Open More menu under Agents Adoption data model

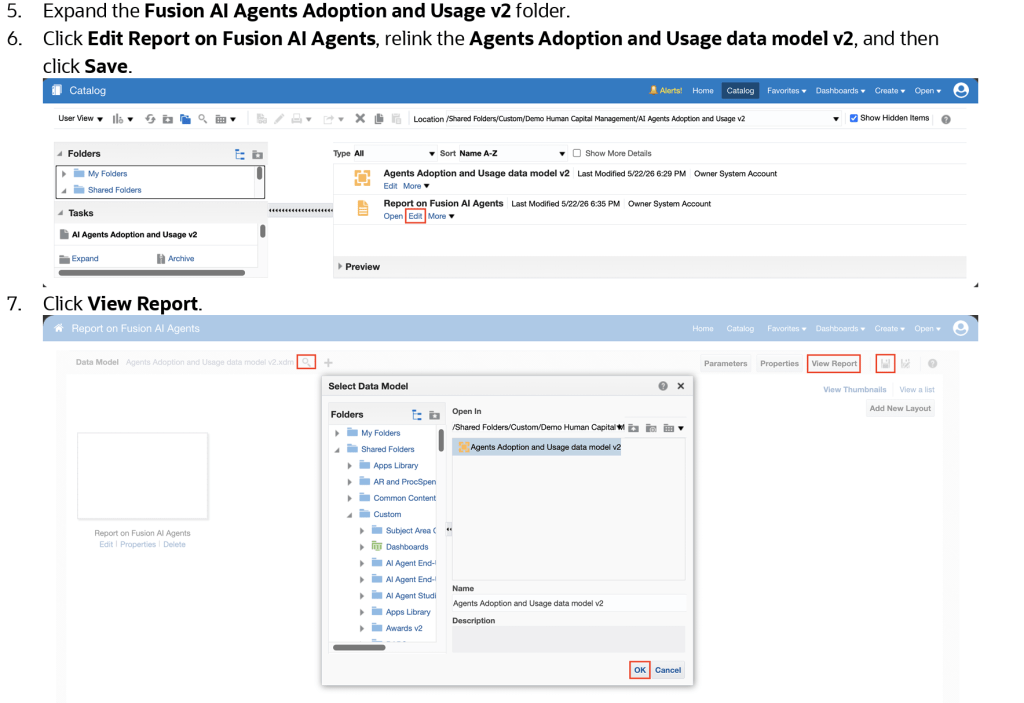416,186
